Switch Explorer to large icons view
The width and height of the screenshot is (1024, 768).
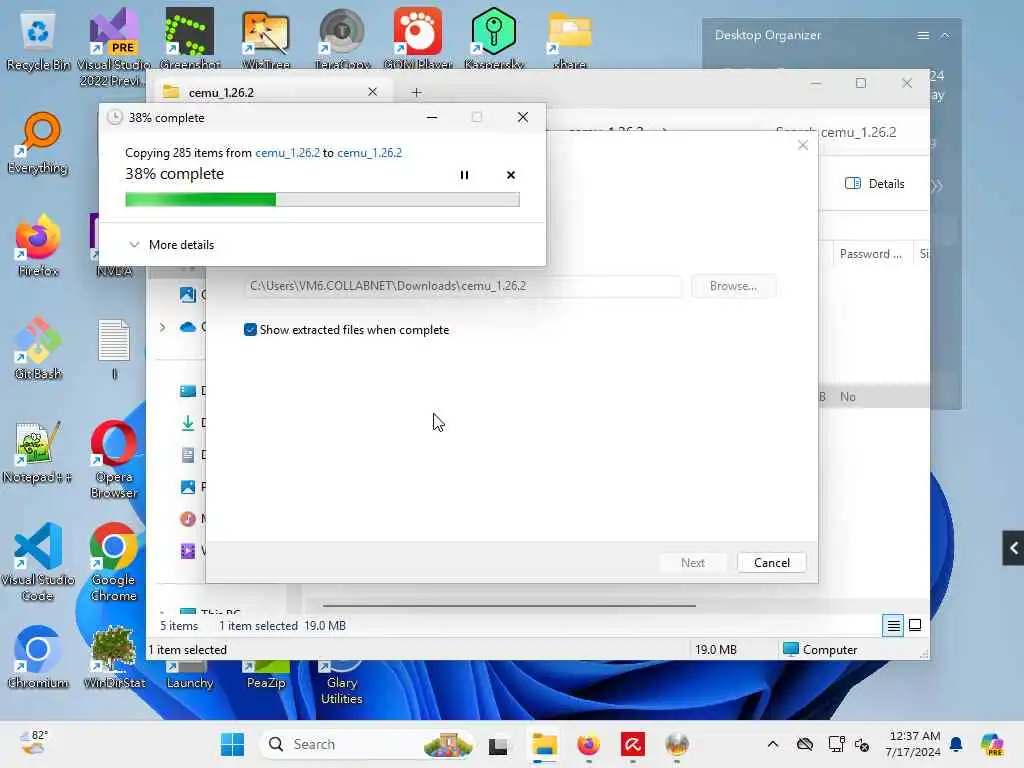[915, 626]
